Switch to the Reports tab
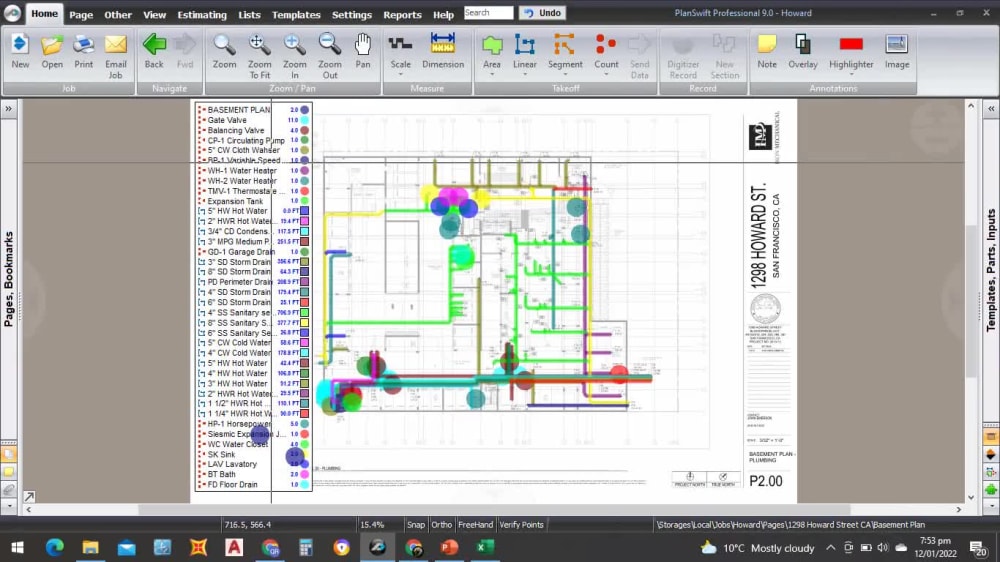 click(x=402, y=15)
